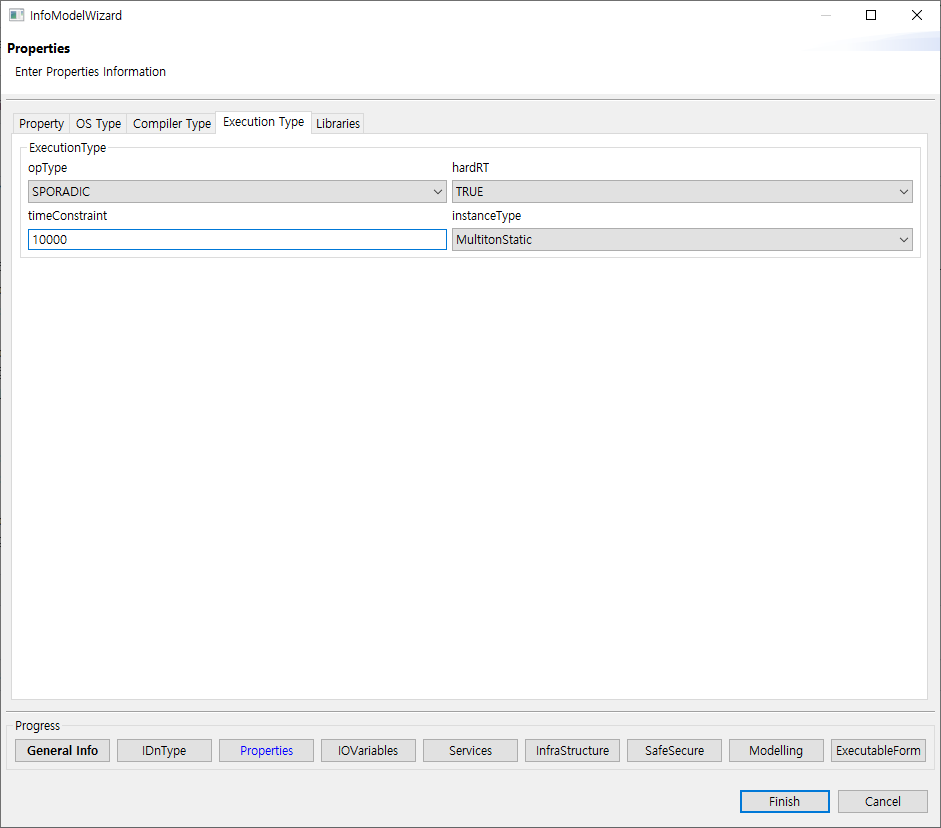Navigate to the ExecutableForm step
This screenshot has width=941, height=828.
[878, 750]
